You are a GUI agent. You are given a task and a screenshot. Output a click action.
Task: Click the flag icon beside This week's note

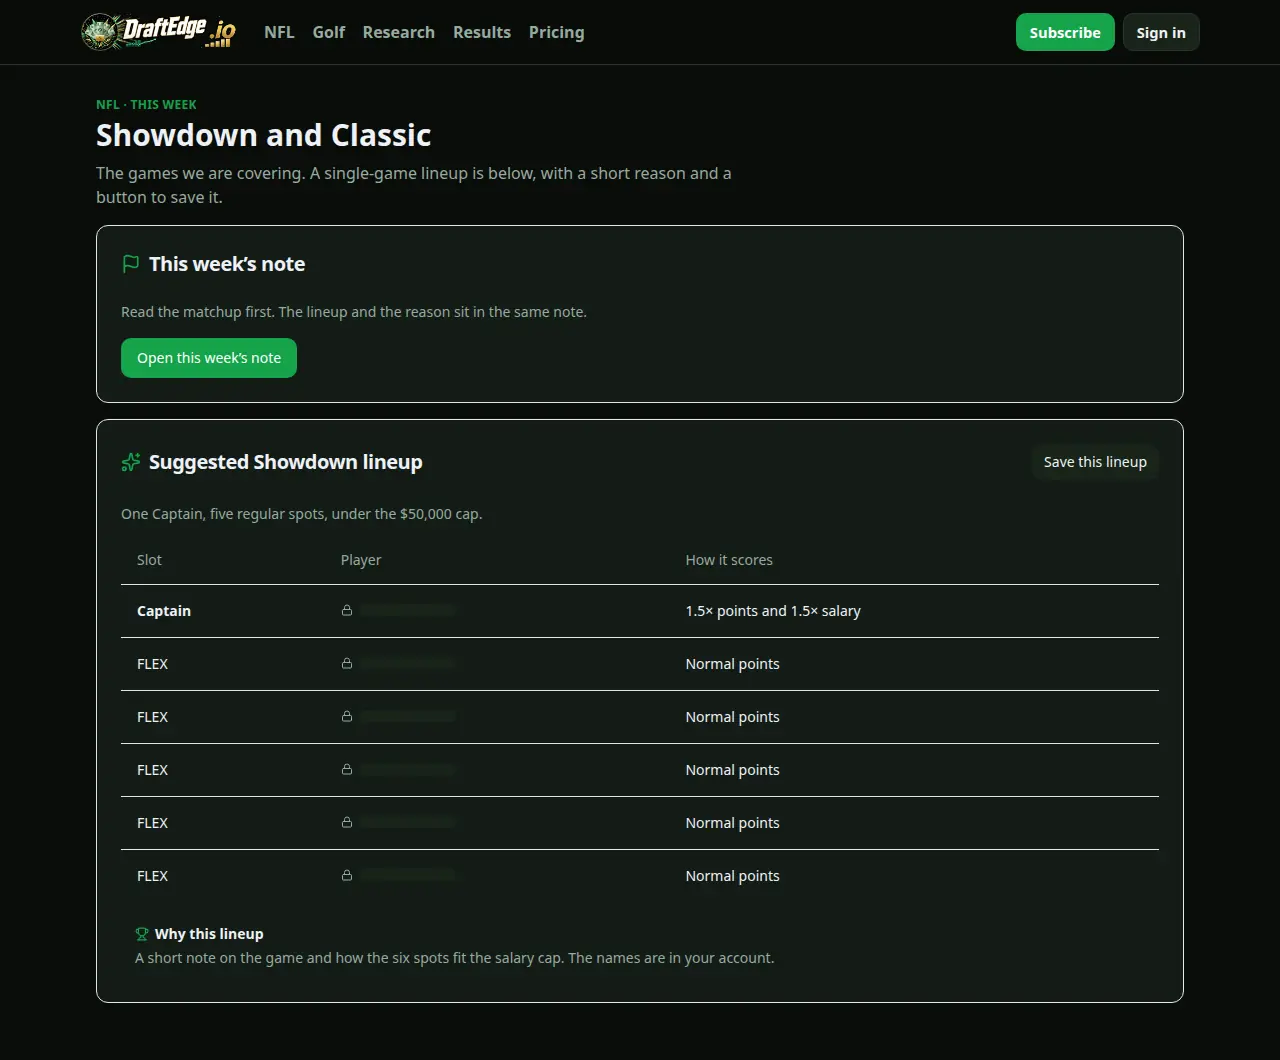point(130,264)
